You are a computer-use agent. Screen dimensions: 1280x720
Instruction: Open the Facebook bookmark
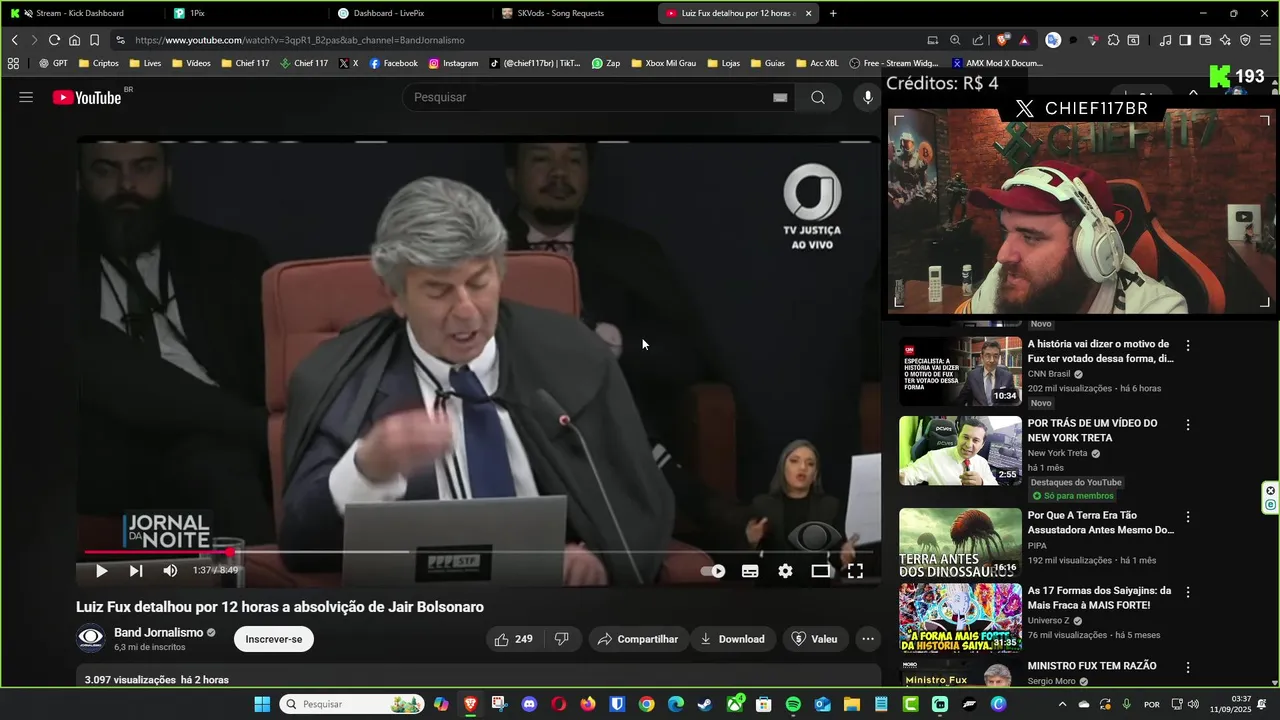tap(393, 63)
